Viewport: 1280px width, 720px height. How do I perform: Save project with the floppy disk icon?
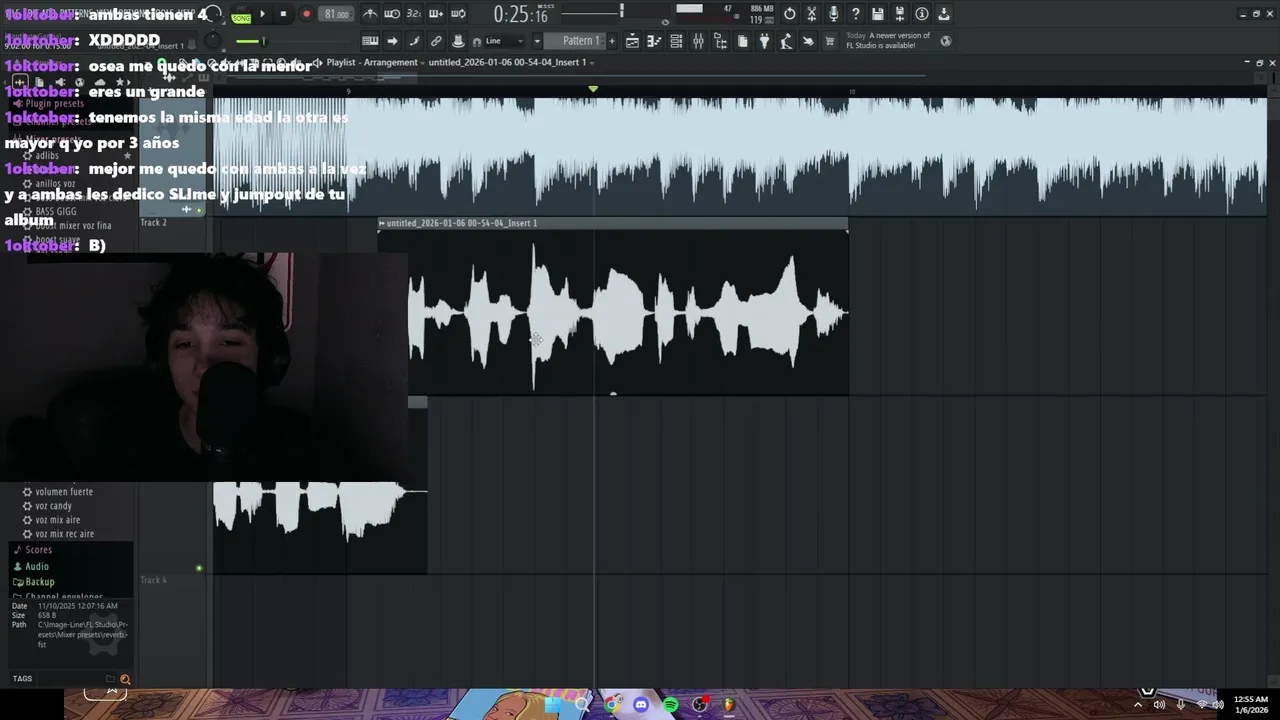coord(878,14)
